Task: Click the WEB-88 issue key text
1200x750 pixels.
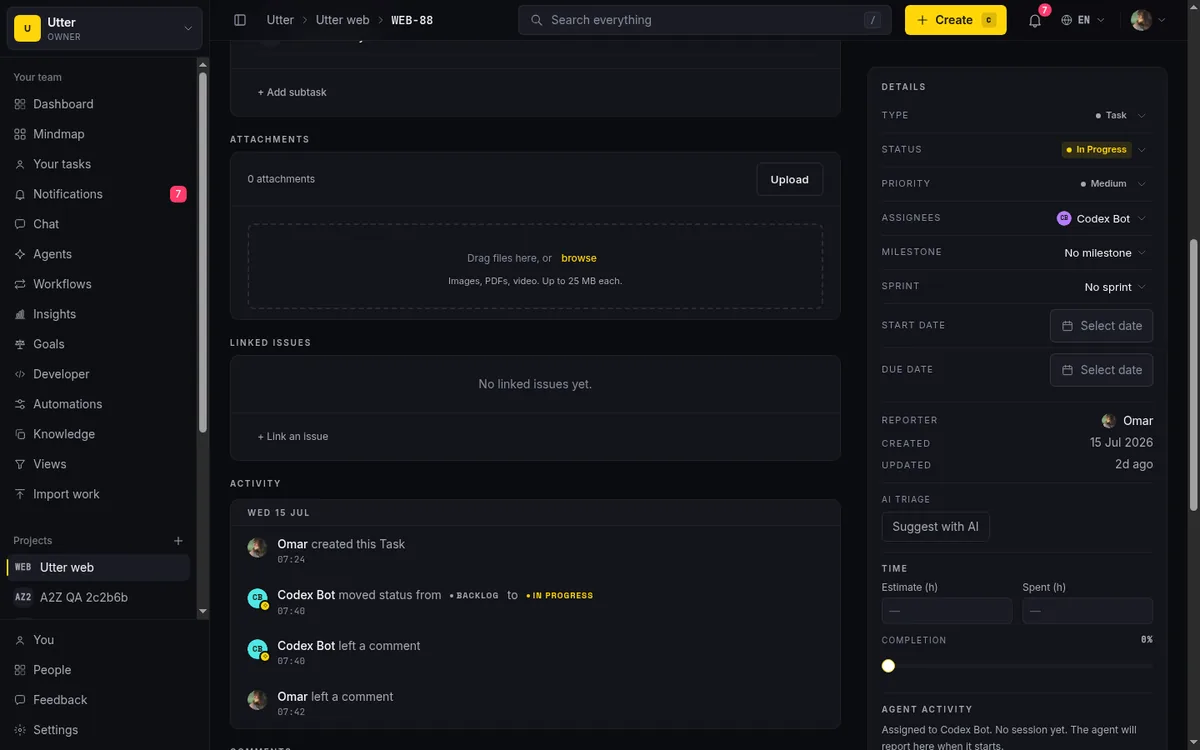Action: coord(412,20)
